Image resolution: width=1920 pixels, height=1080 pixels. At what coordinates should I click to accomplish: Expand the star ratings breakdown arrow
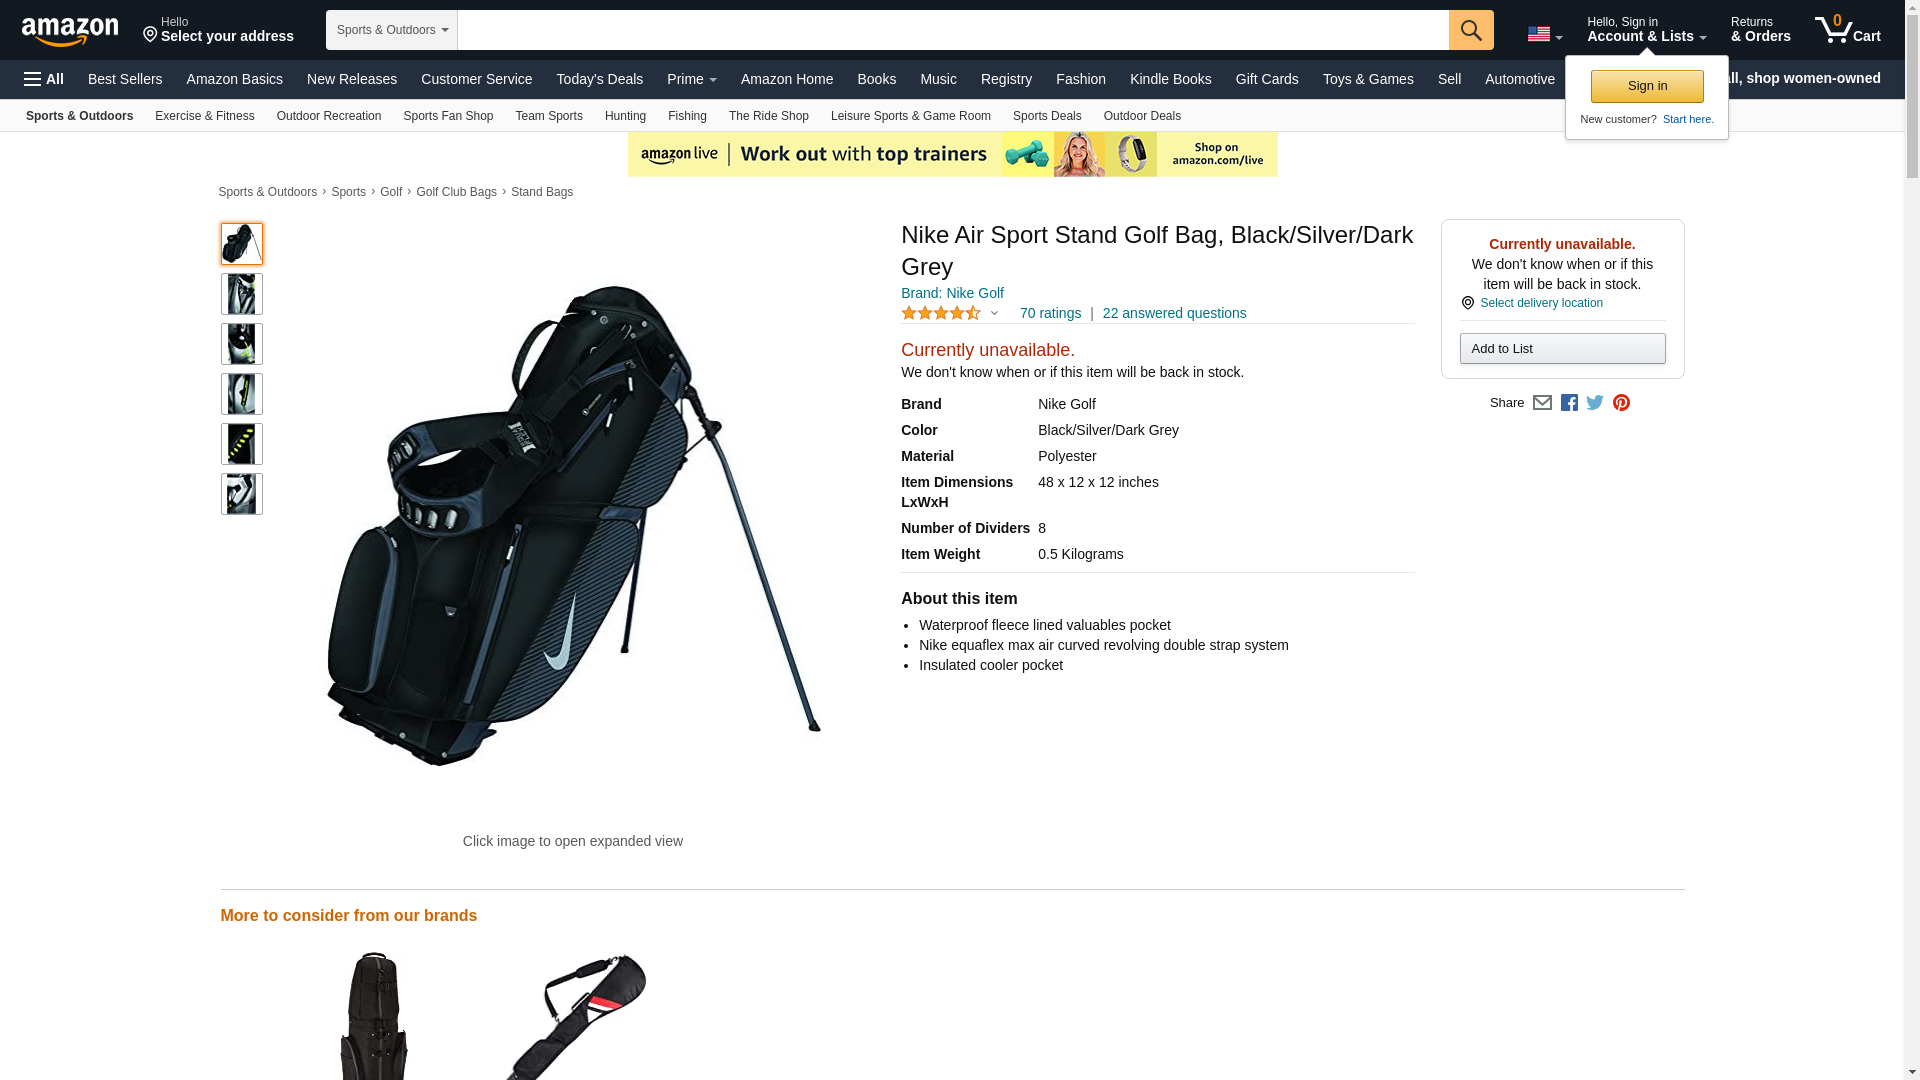pos(994,313)
